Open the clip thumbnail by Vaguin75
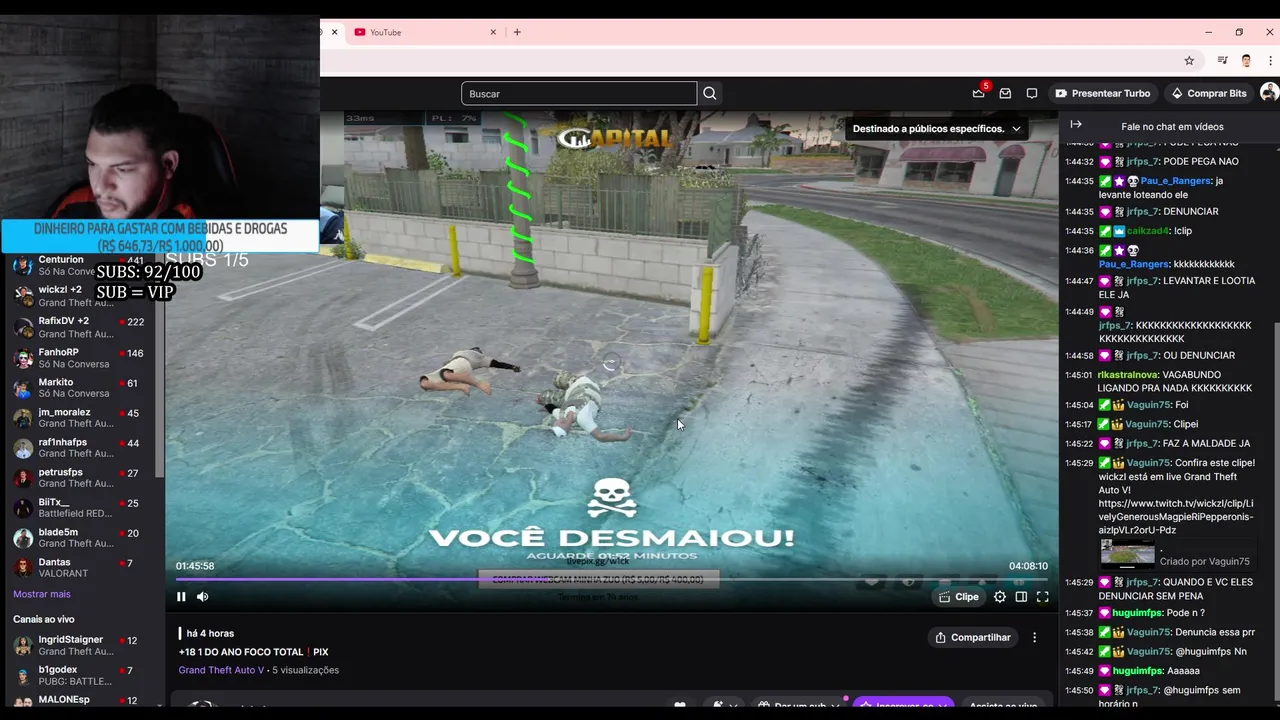Screen dimensions: 1280x720 point(1128,554)
